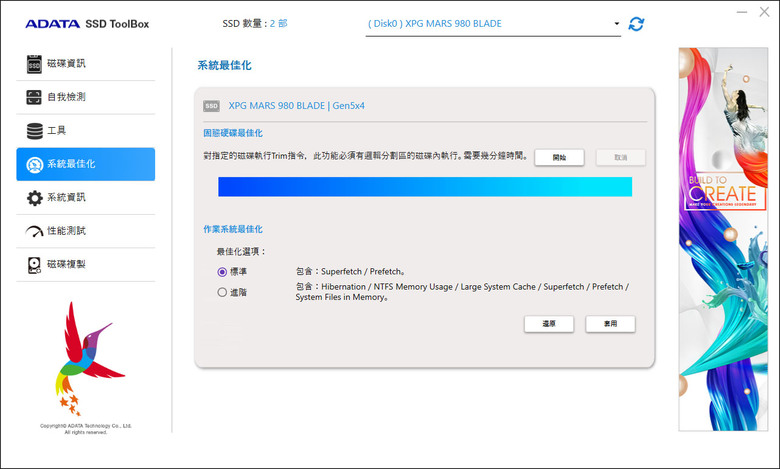Click the 'XPG MARS 980 BLADE | Gen5x4' title
The image size is (780, 469).
(296, 106)
